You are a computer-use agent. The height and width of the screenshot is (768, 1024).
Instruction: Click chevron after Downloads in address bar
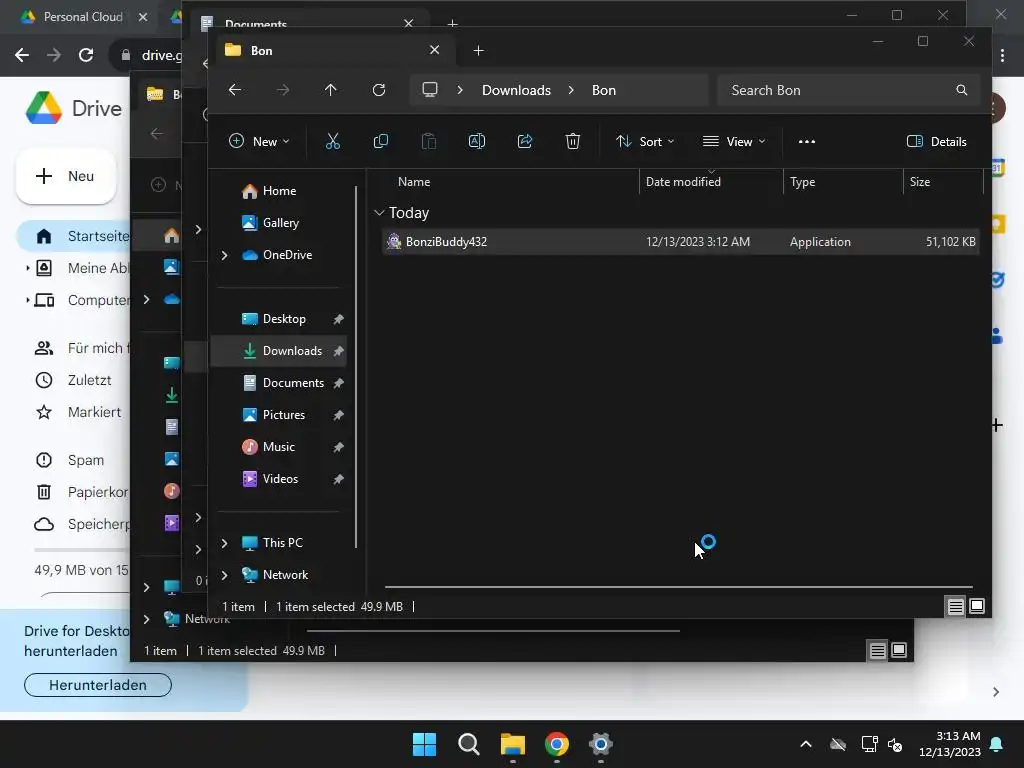[x=571, y=90]
